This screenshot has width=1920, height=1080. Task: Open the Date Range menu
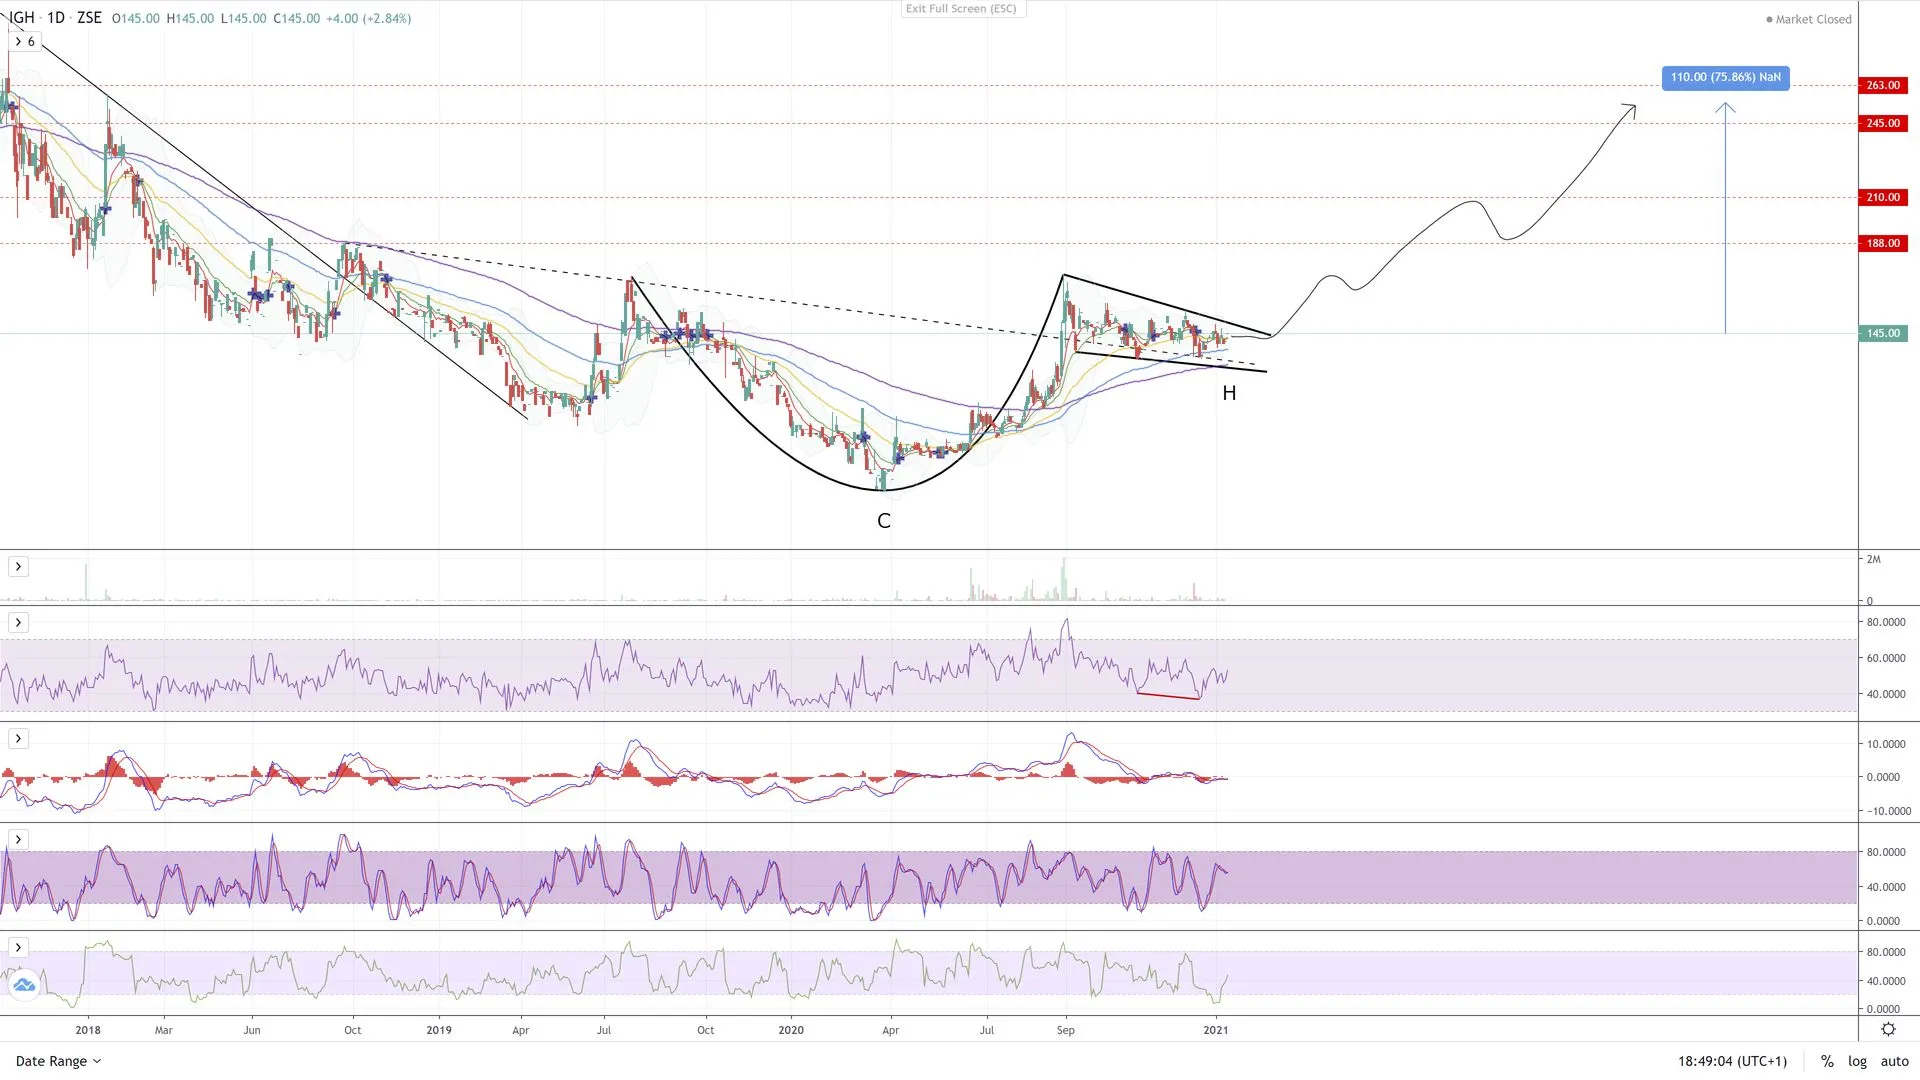58,1061
